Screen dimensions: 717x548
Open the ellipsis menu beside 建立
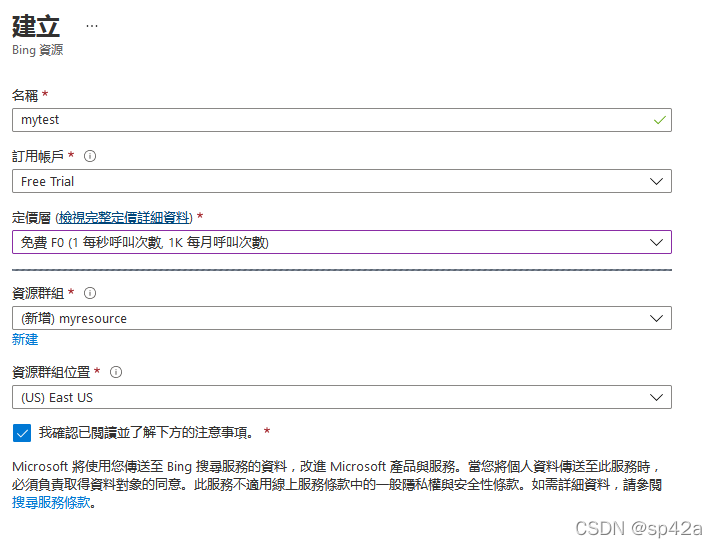tap(92, 26)
